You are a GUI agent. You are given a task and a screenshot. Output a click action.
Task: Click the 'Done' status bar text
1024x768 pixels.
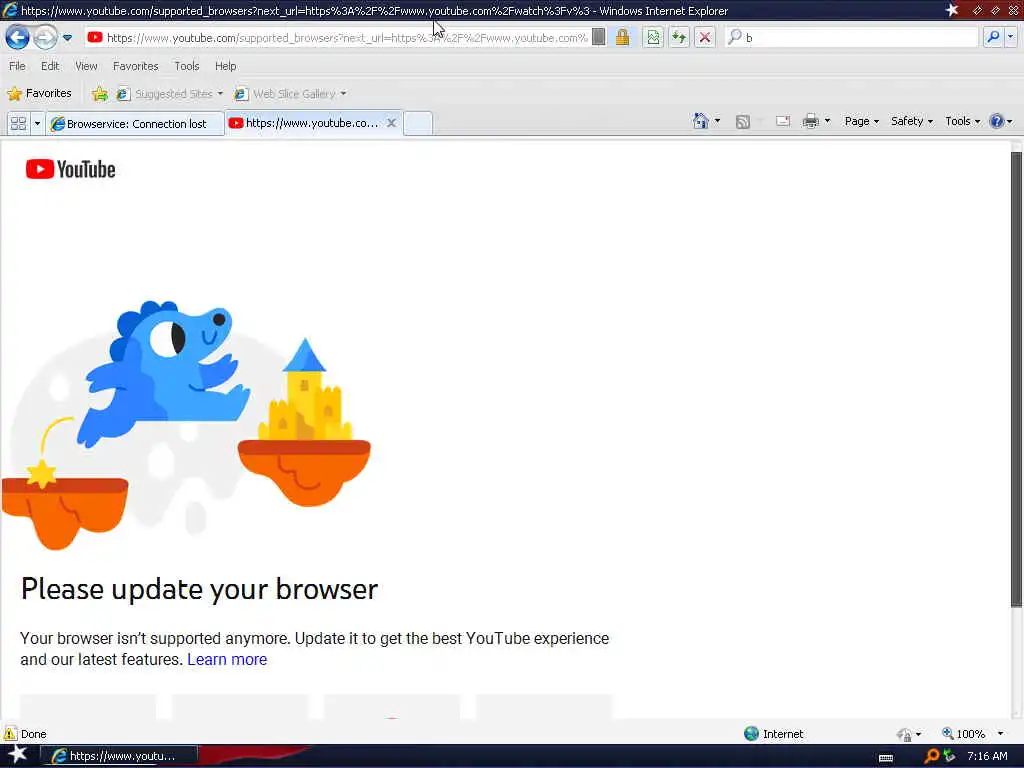[33, 734]
